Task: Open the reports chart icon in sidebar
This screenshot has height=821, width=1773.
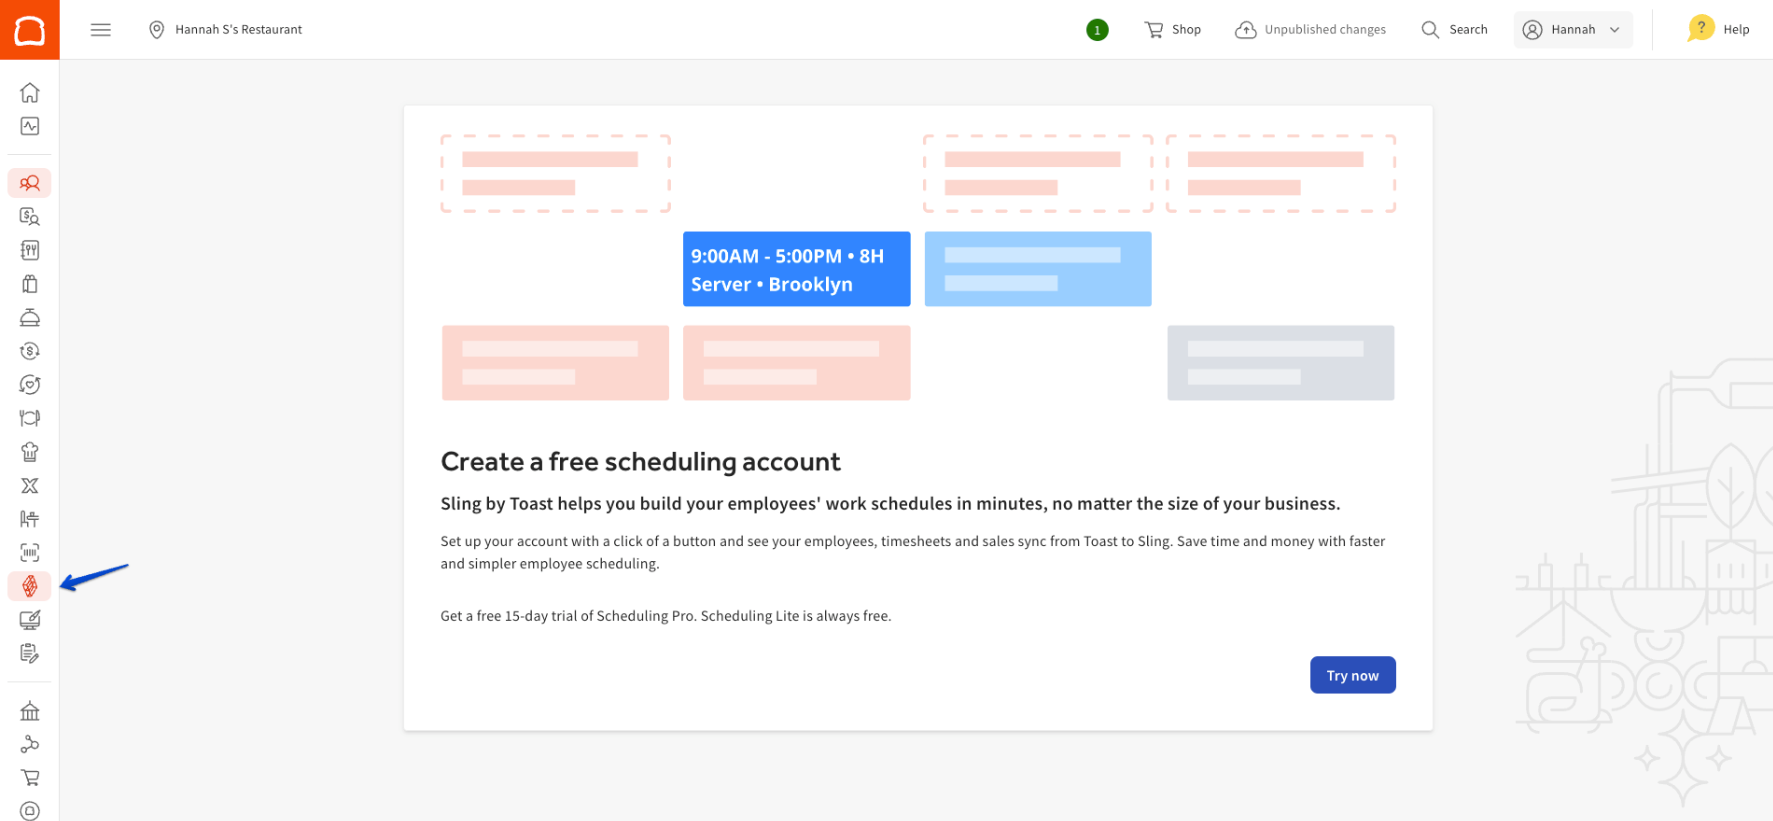Action: pos(30,126)
